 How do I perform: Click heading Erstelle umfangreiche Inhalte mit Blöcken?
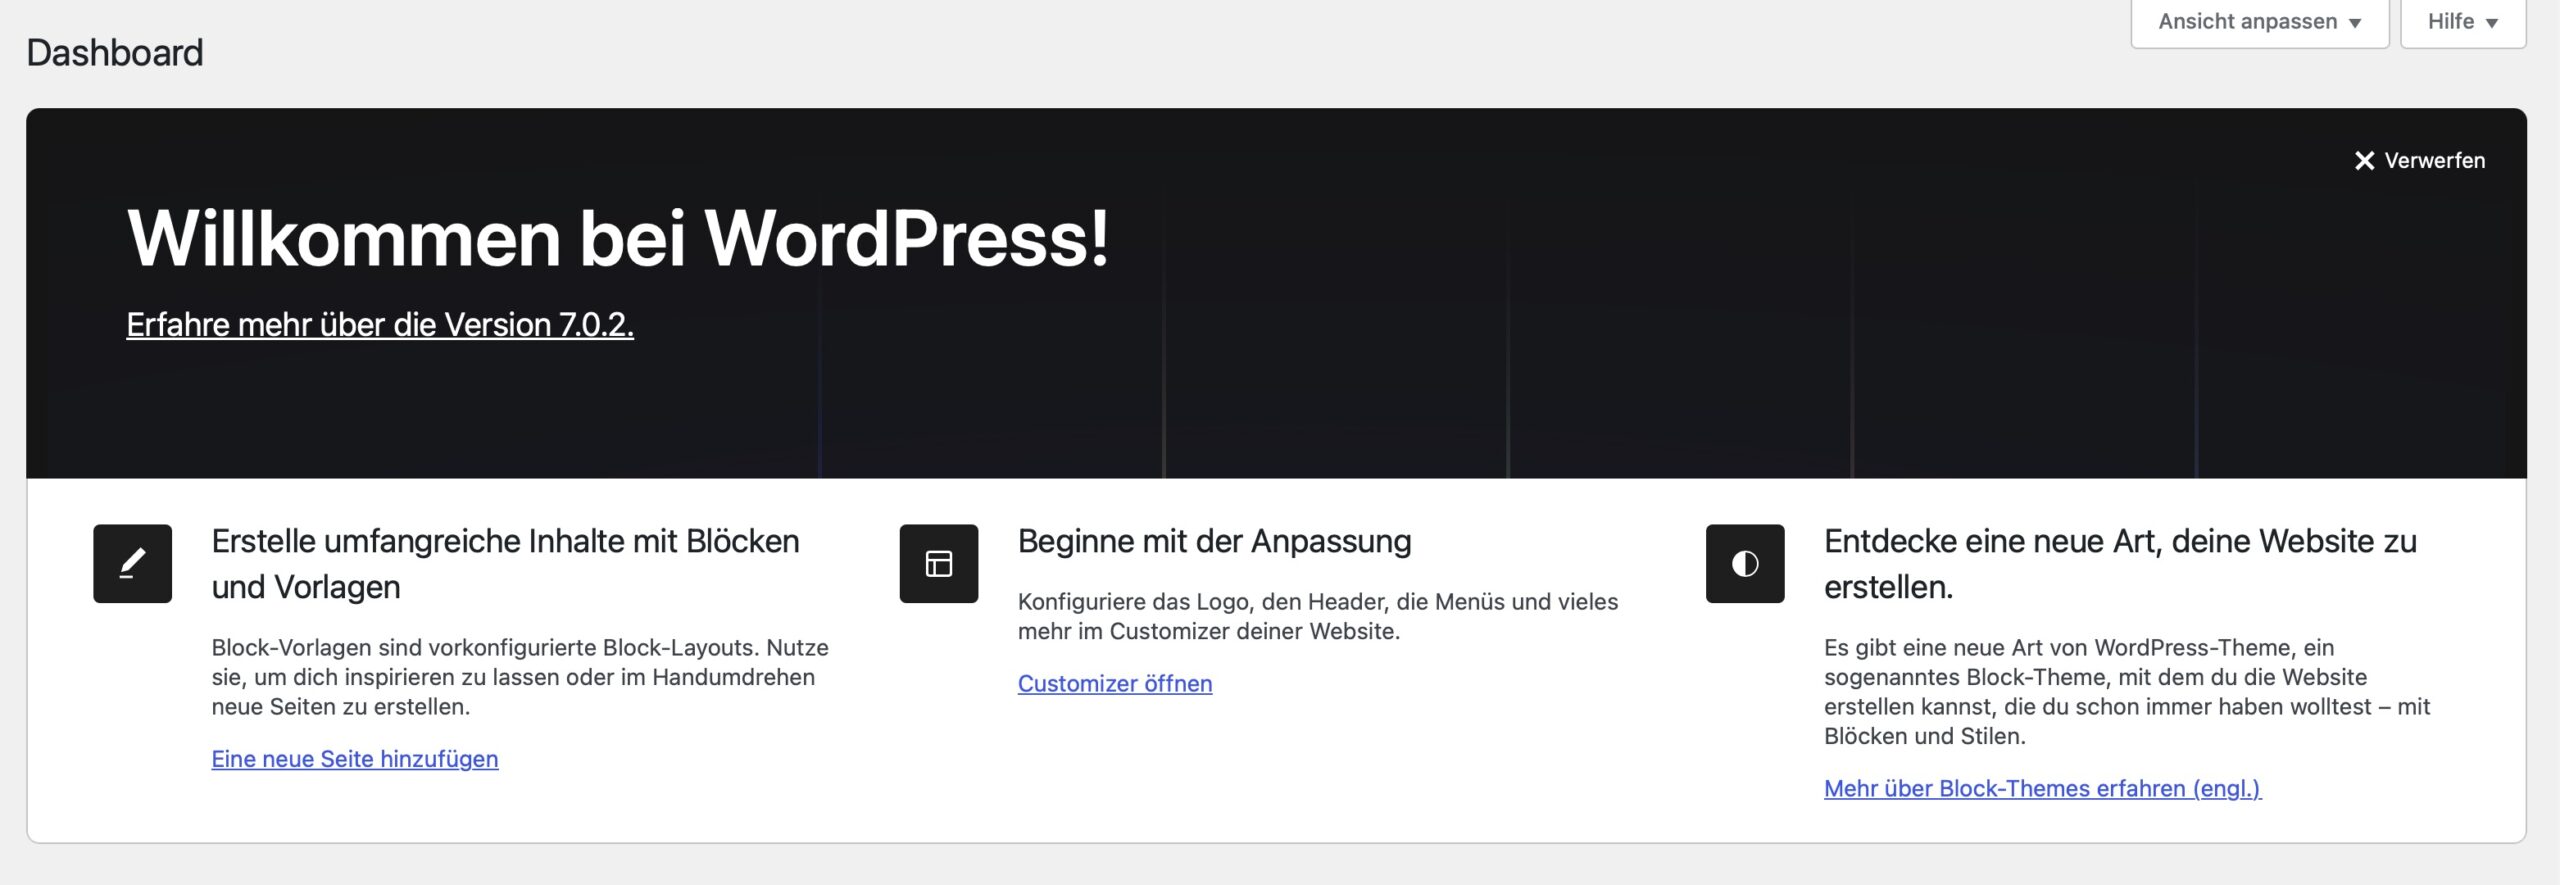coord(505,564)
